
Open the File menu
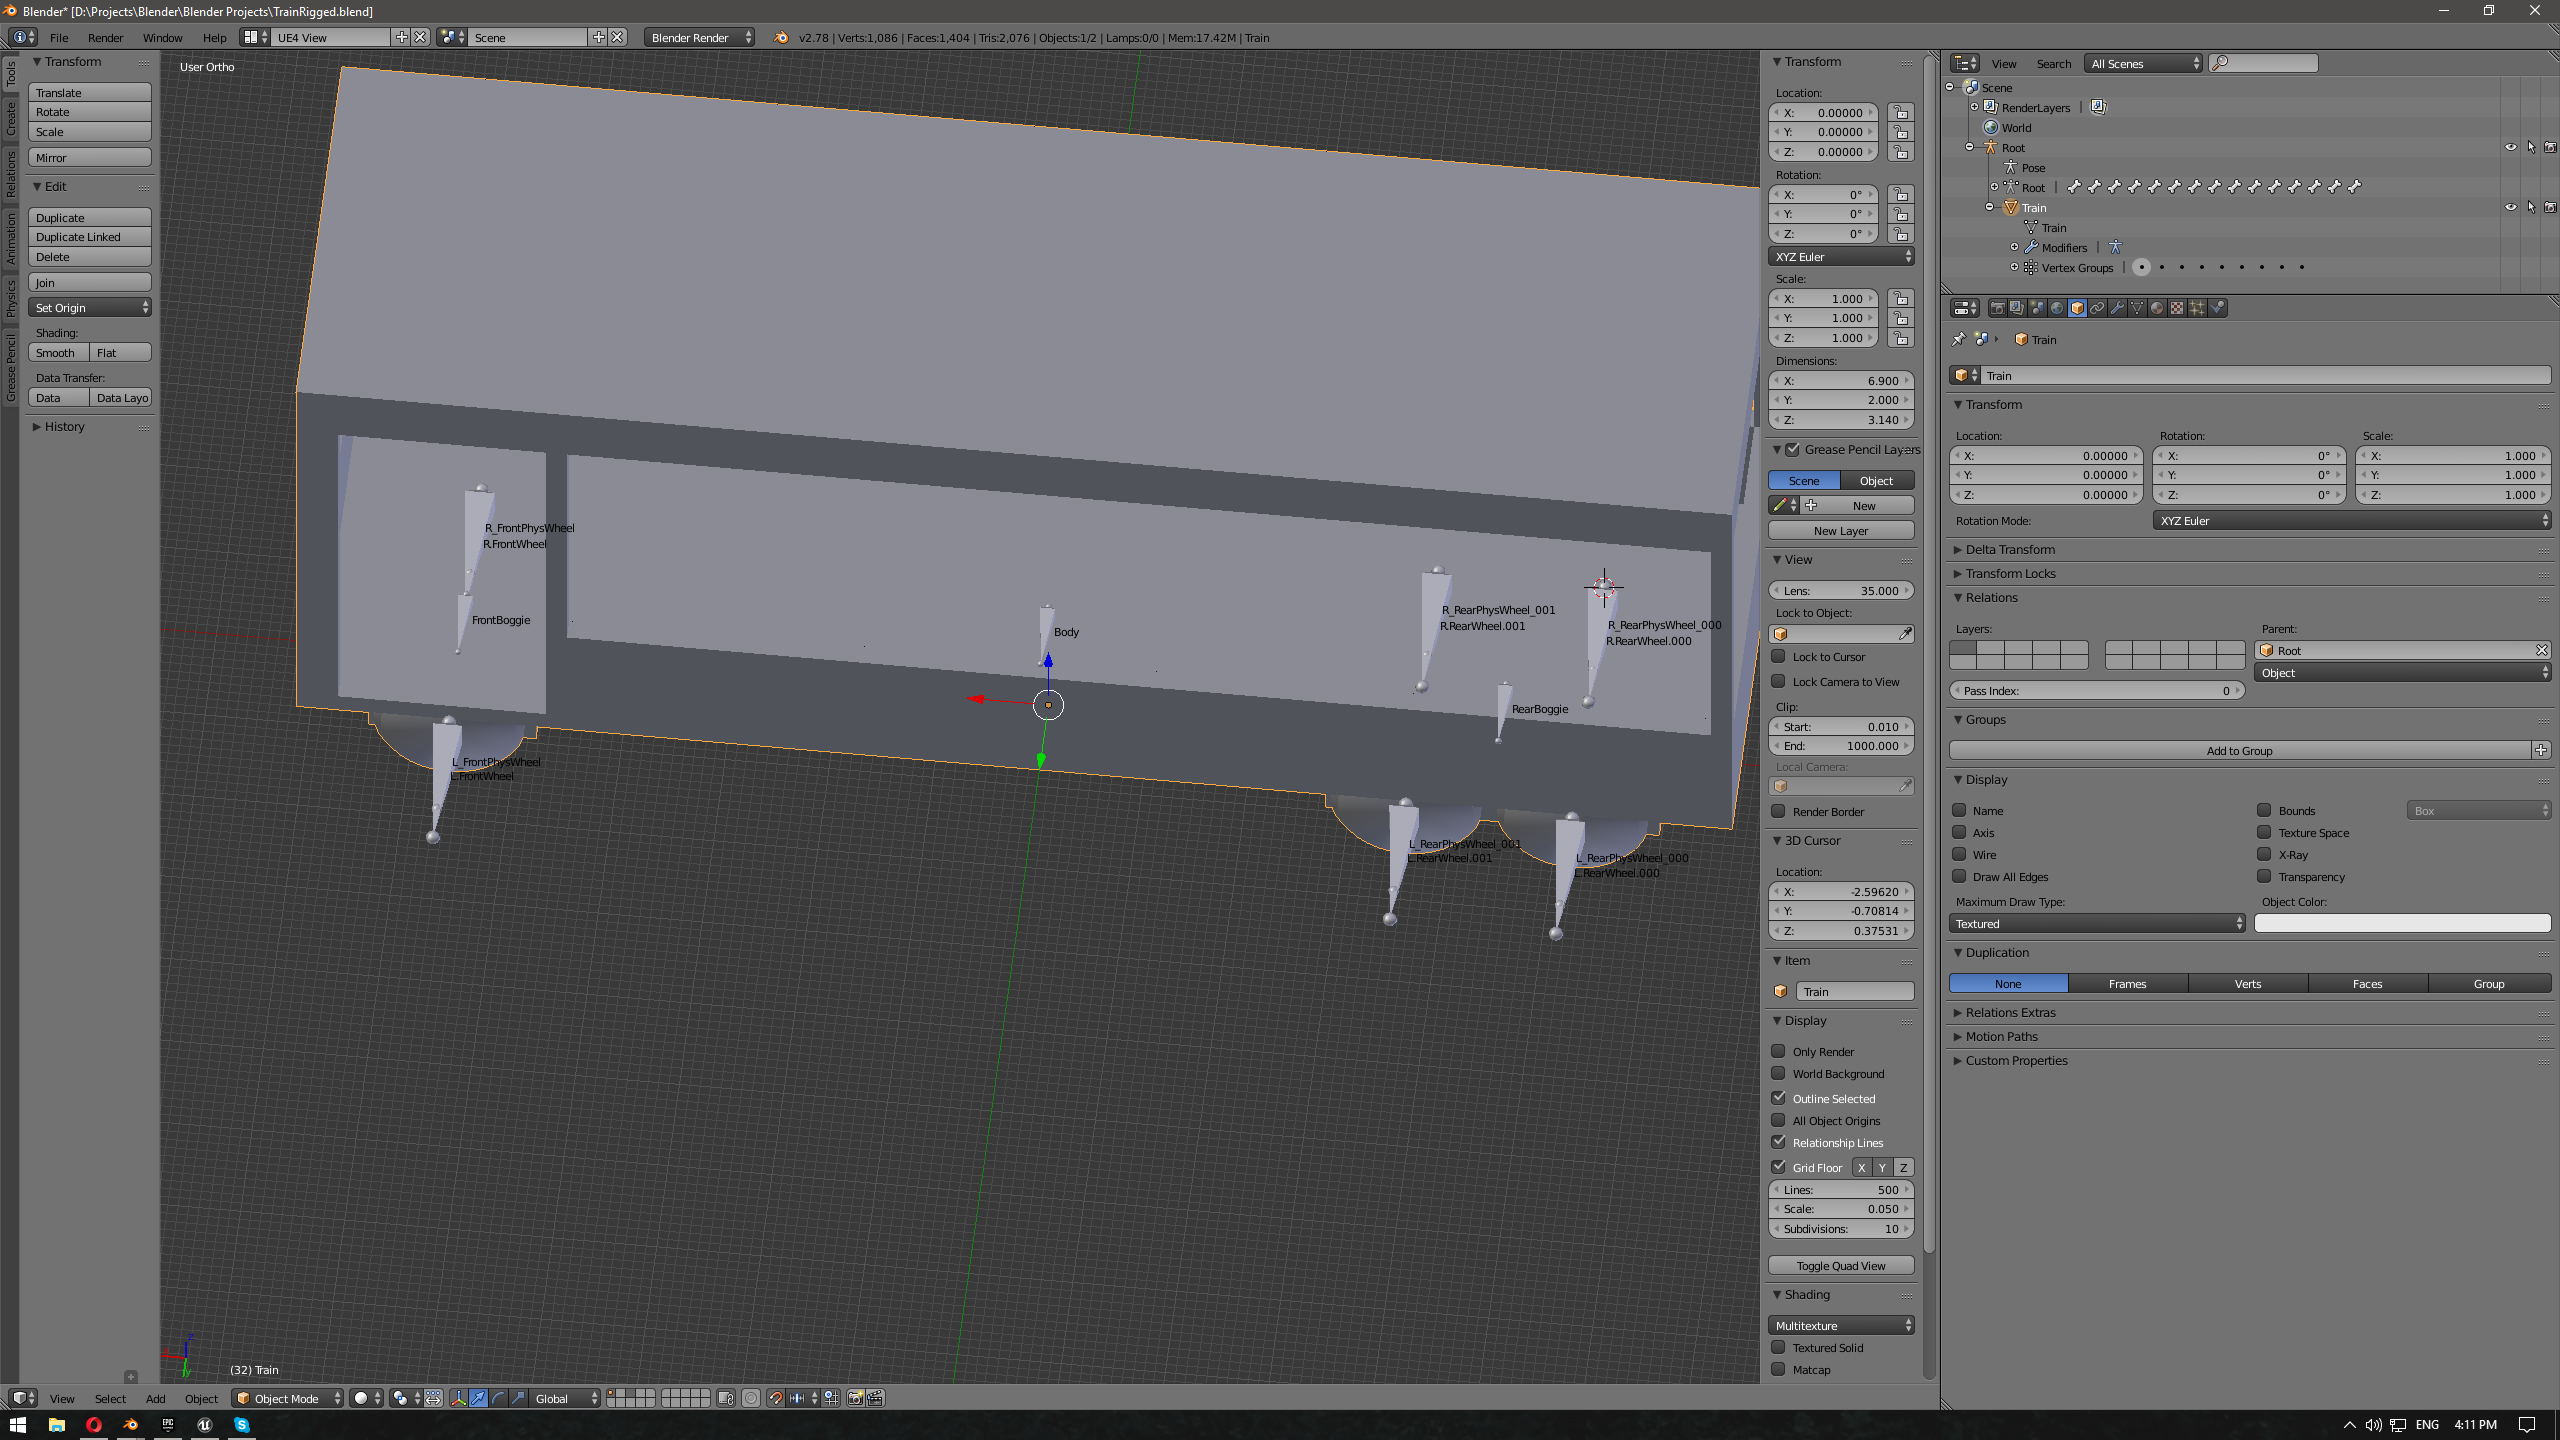(x=59, y=37)
